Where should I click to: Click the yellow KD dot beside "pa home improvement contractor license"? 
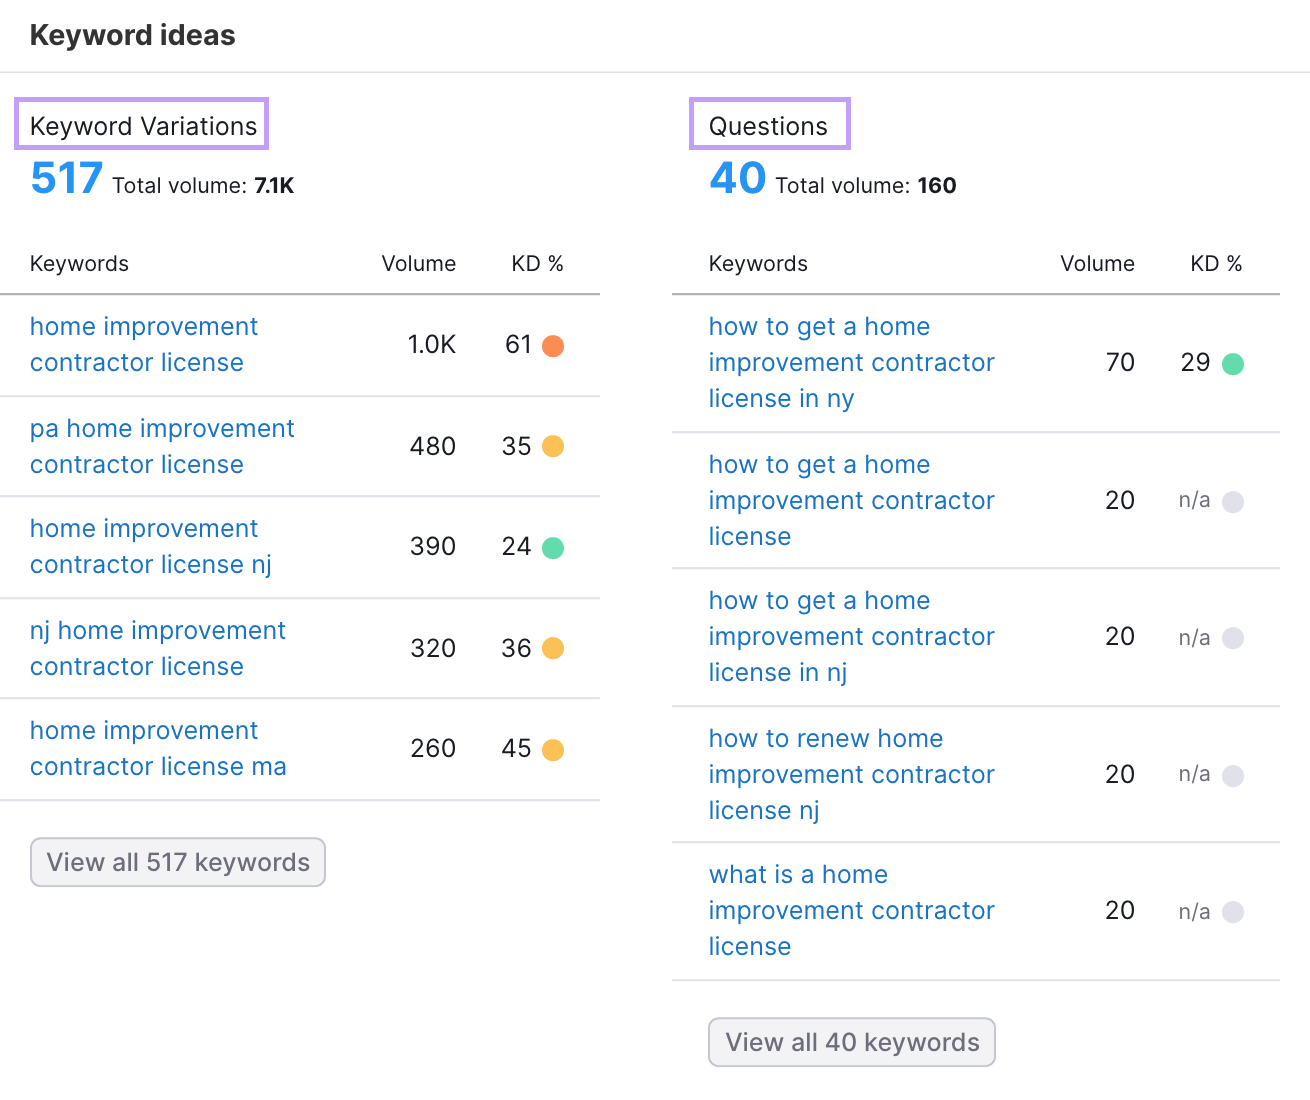pos(553,446)
